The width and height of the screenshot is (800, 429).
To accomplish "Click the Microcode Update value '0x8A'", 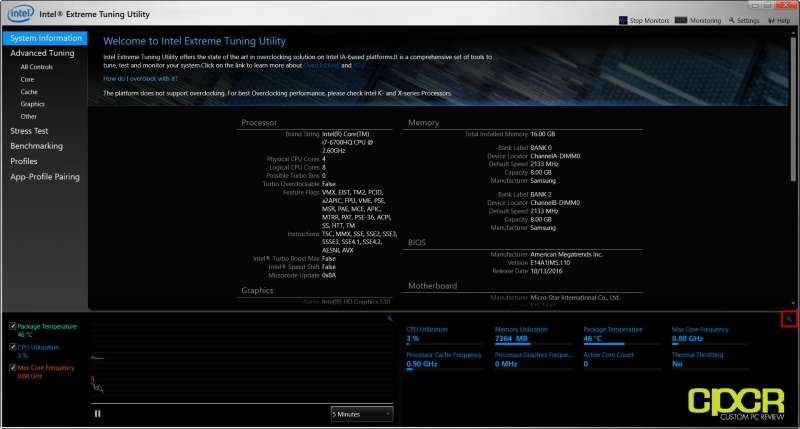I will [329, 275].
